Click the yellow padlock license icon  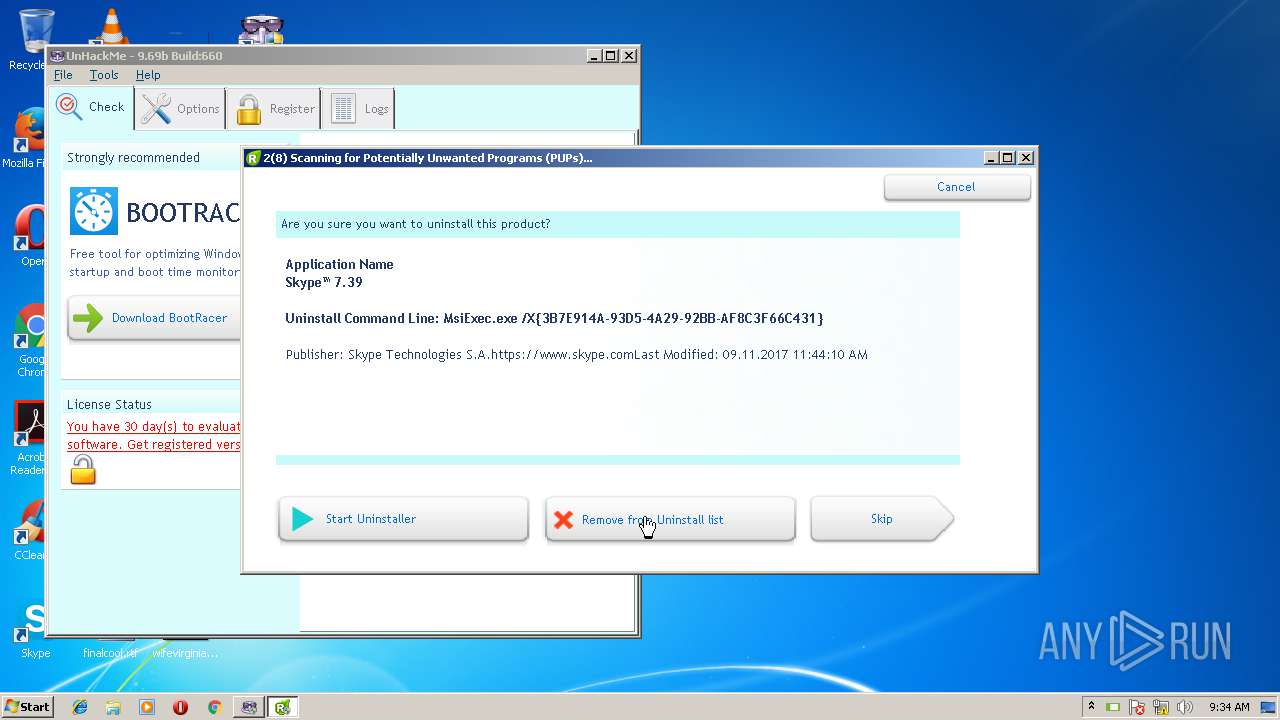83,469
